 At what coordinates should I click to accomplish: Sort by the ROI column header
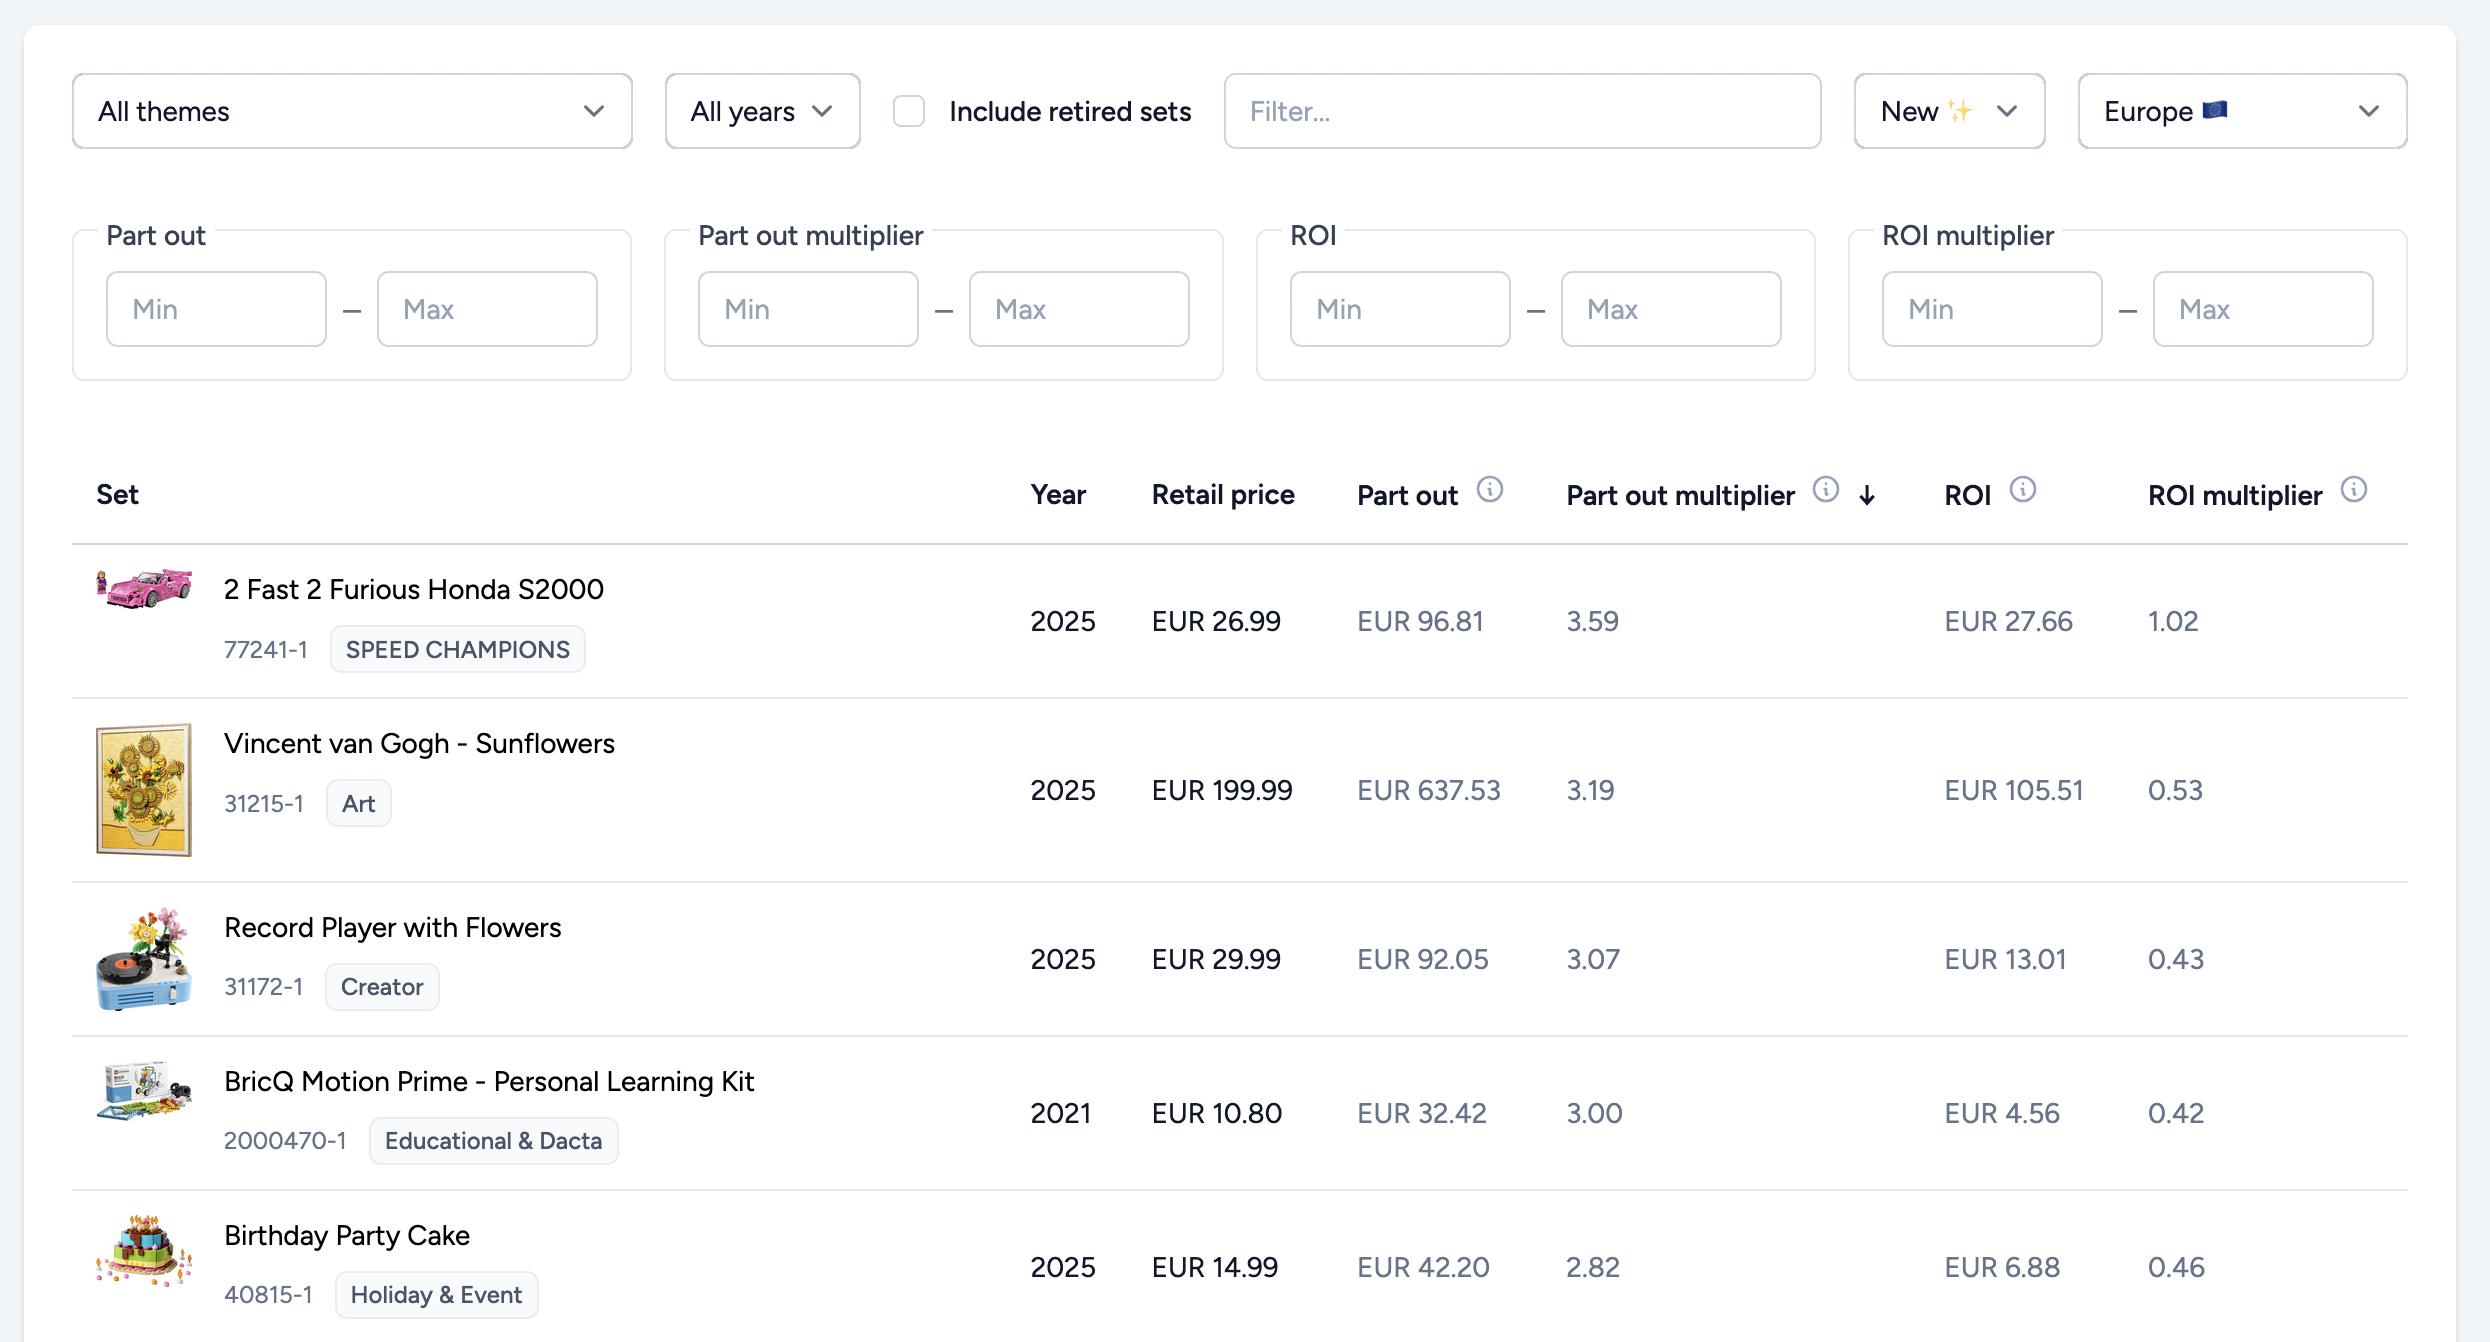[1967, 495]
